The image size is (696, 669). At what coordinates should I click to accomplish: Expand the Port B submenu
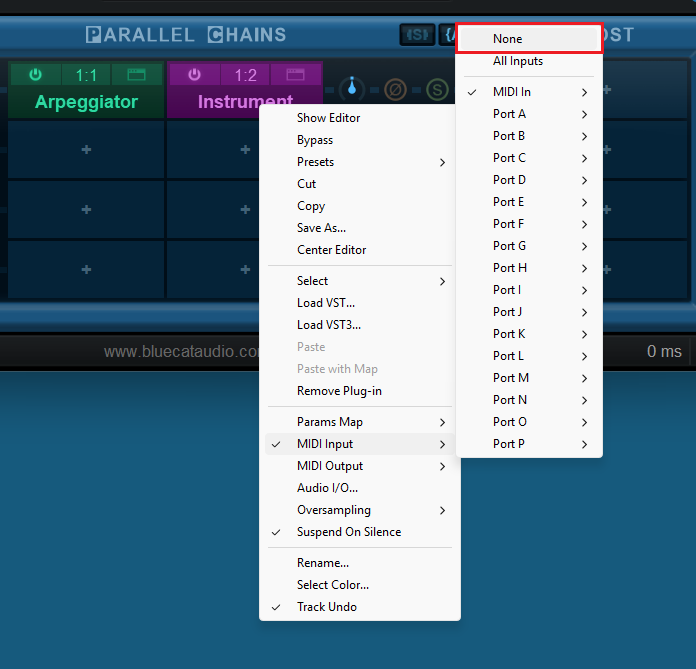(x=529, y=136)
